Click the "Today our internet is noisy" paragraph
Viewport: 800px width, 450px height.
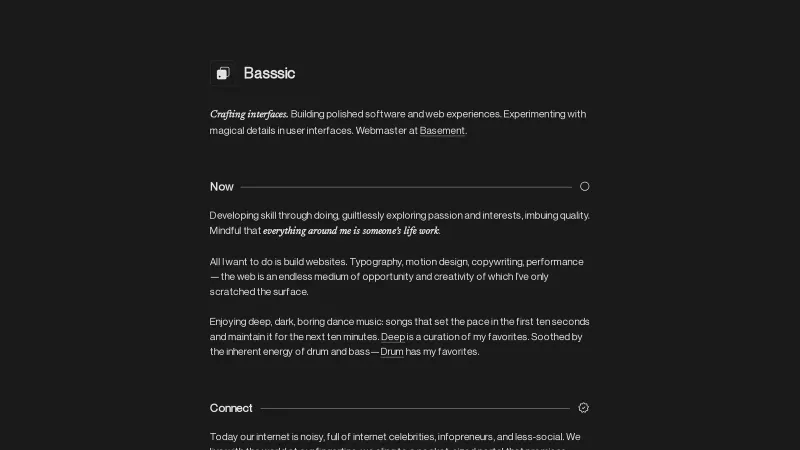tap(395, 437)
